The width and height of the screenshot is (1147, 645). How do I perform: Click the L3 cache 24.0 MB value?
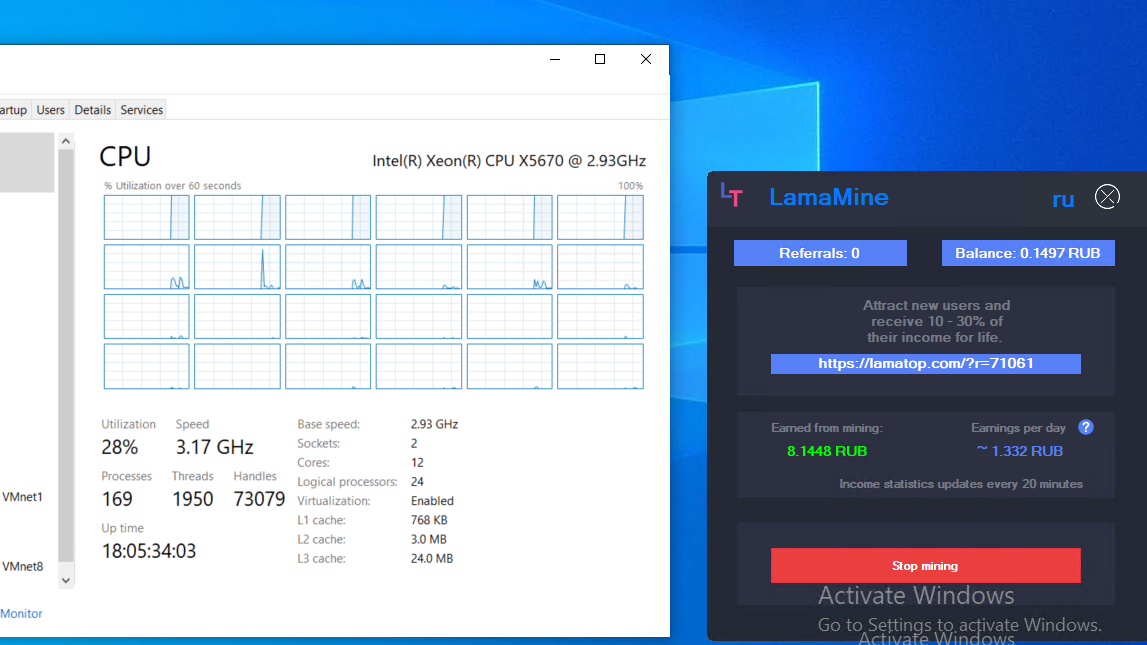pos(432,559)
